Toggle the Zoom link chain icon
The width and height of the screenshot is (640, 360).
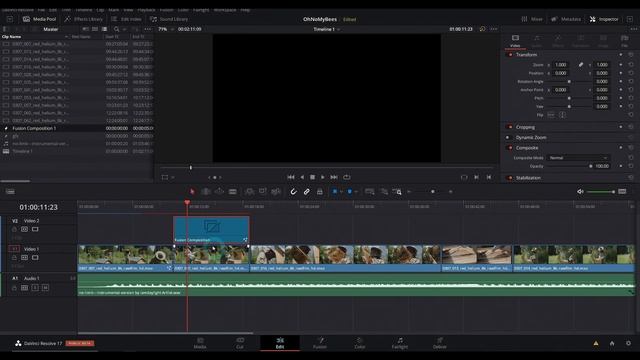[580, 64]
